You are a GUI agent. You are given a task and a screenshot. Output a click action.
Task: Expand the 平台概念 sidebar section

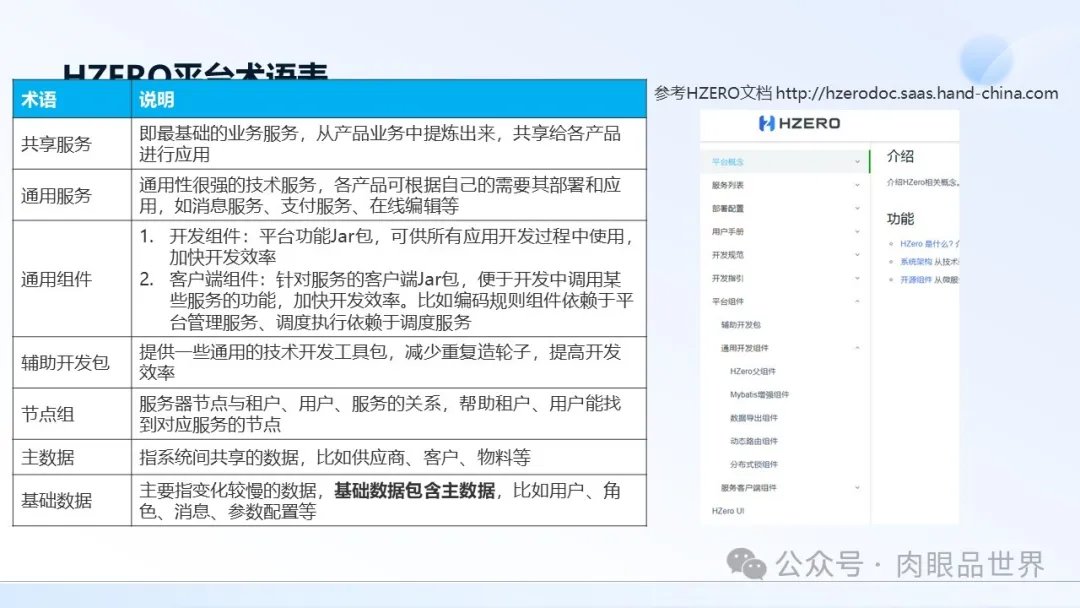[857, 161]
